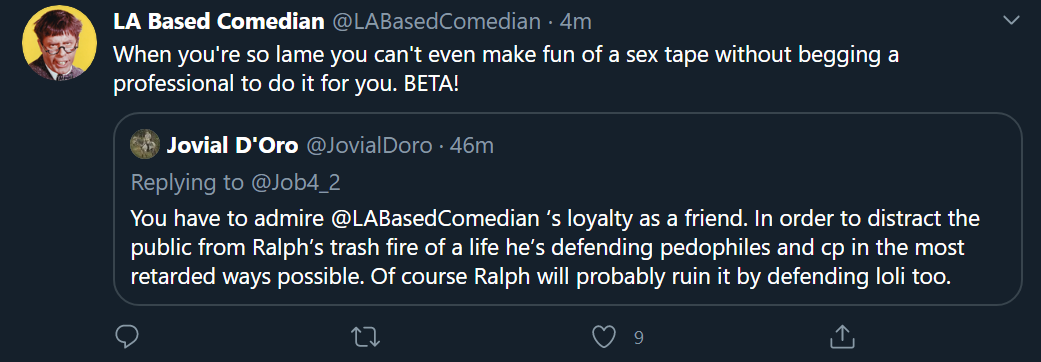Open the 4m timestamp link
1041x362 pixels.
coord(575,22)
